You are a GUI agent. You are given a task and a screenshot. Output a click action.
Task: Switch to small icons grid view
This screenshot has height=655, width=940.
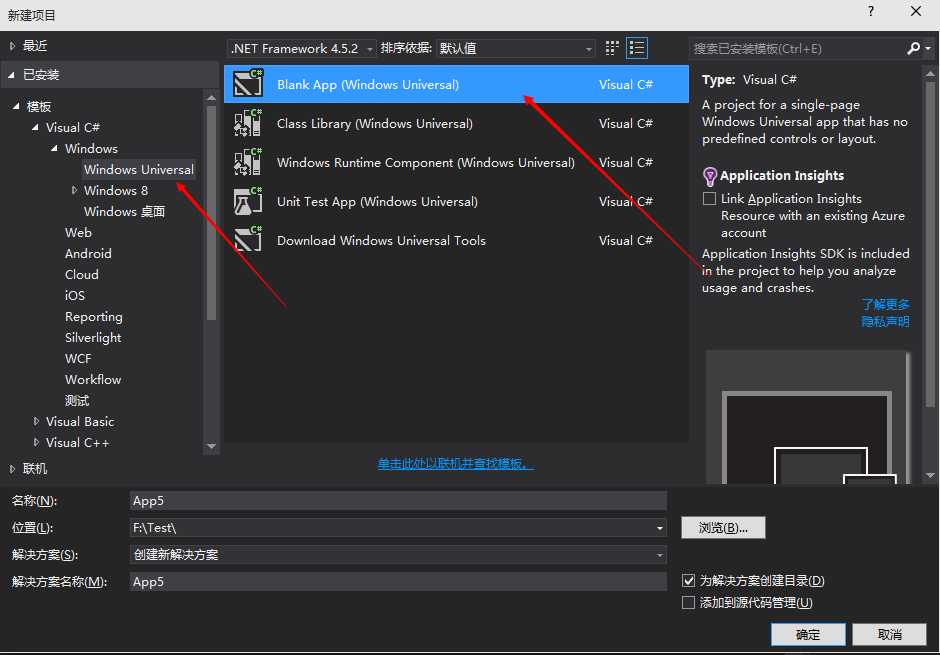[611, 48]
